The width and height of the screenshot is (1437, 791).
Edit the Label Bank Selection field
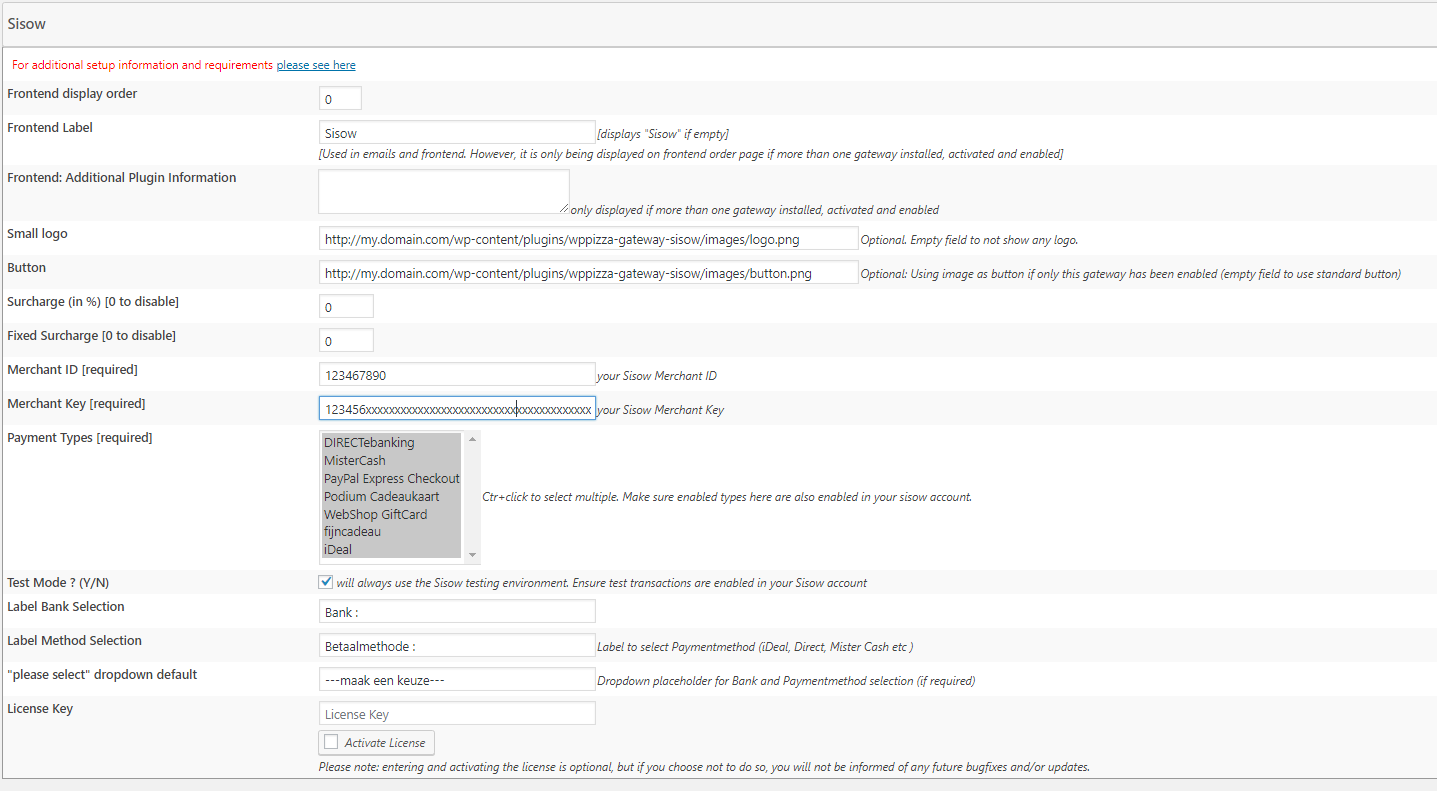tap(457, 611)
